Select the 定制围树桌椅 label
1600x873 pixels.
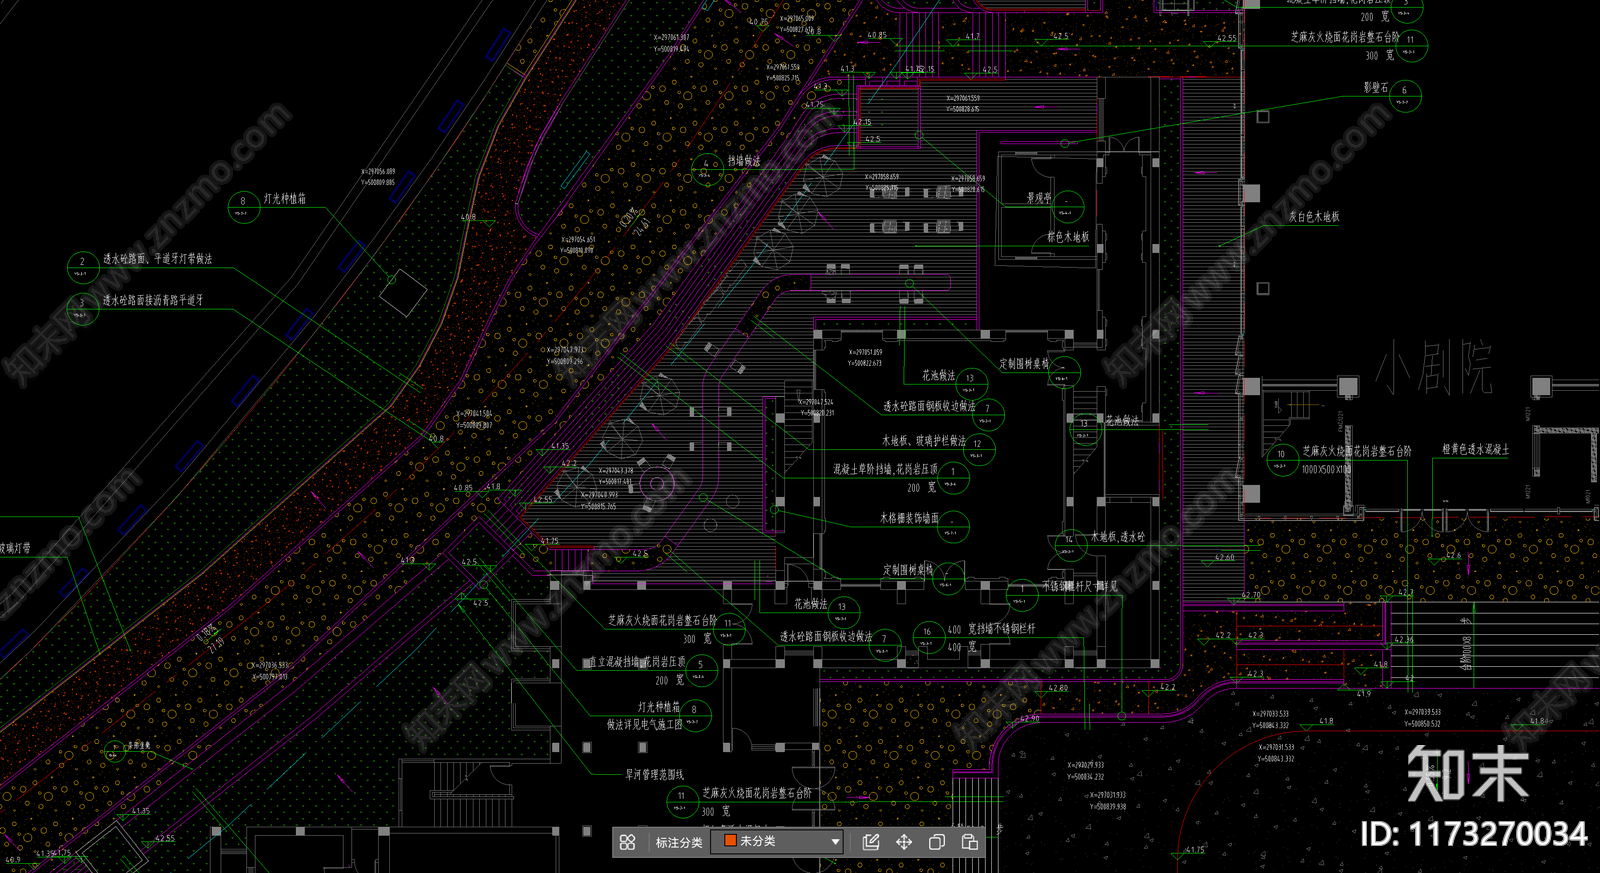(x=1024, y=364)
